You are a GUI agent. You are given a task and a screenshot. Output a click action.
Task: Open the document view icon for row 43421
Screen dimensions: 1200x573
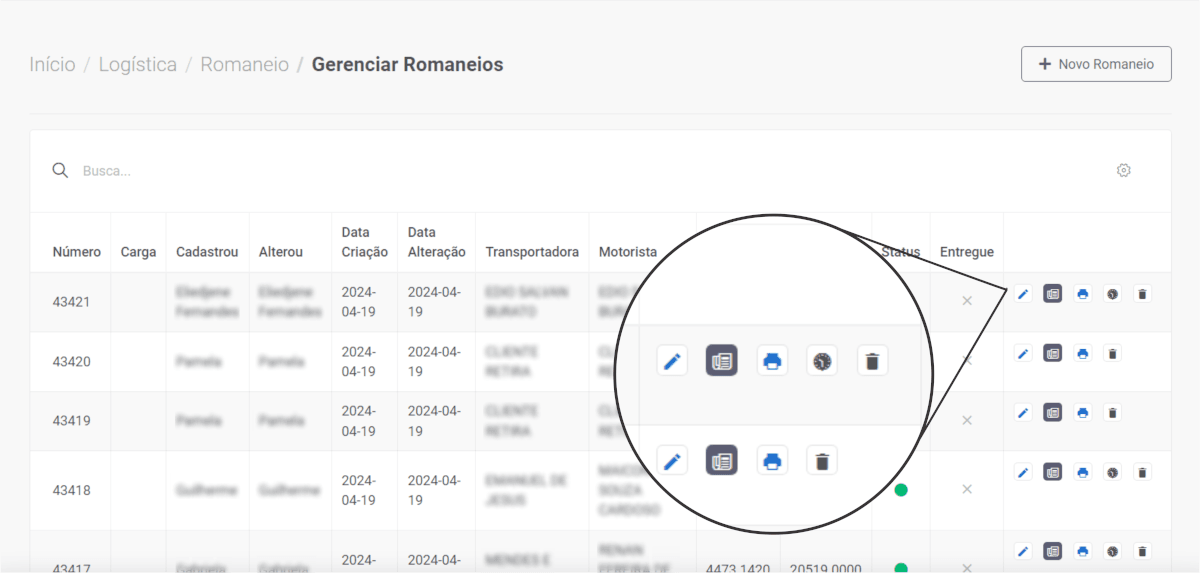(1053, 294)
